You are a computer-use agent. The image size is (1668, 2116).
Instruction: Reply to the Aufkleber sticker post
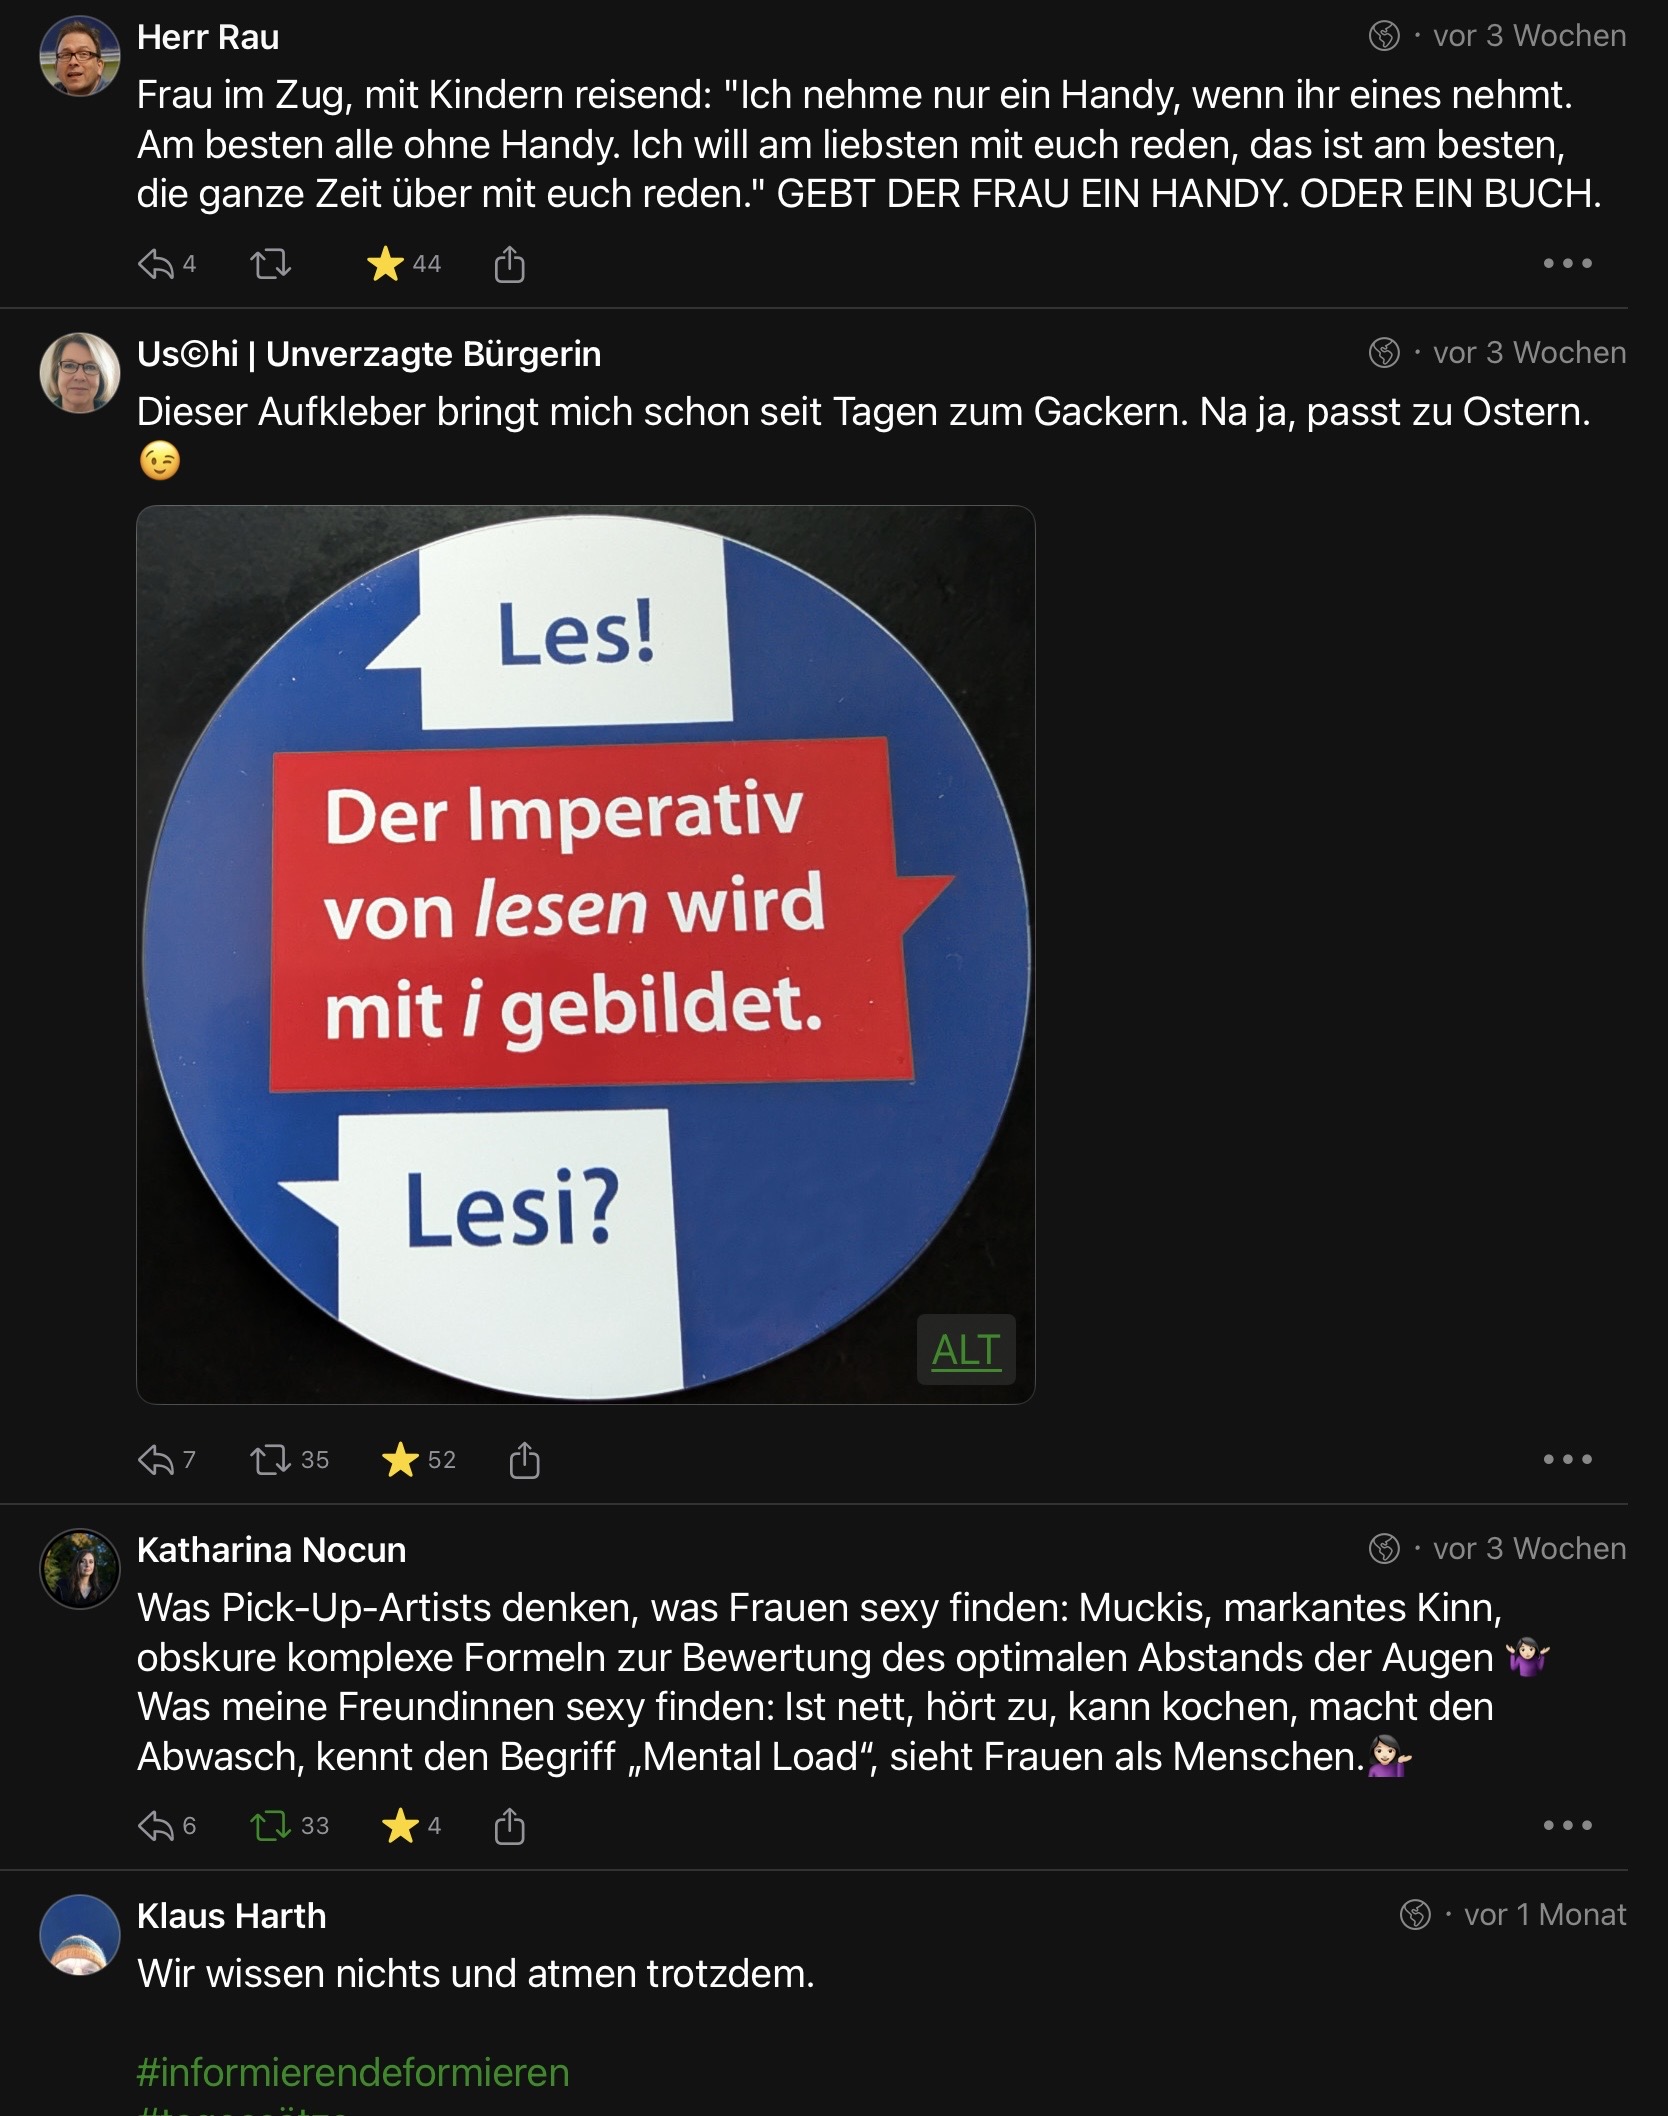[156, 1461]
